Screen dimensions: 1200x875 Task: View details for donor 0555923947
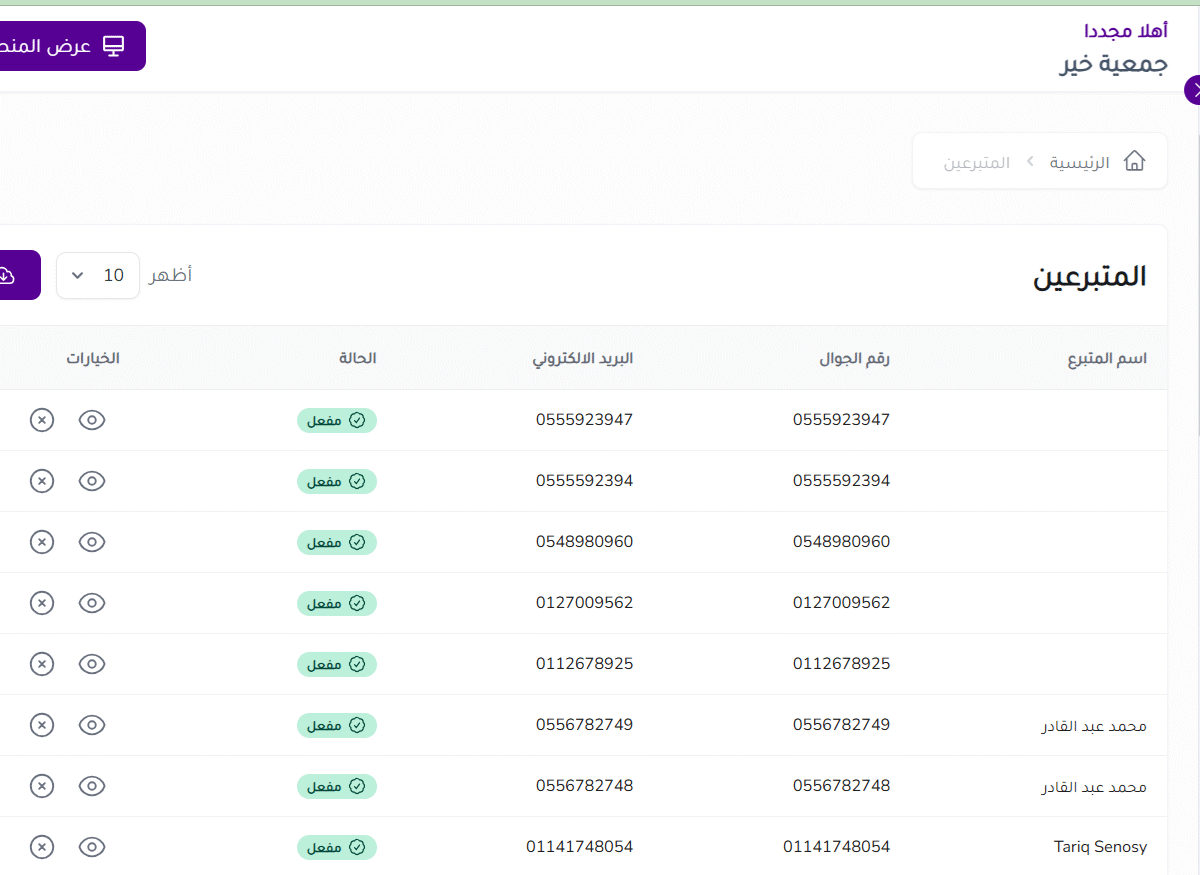[x=92, y=420]
